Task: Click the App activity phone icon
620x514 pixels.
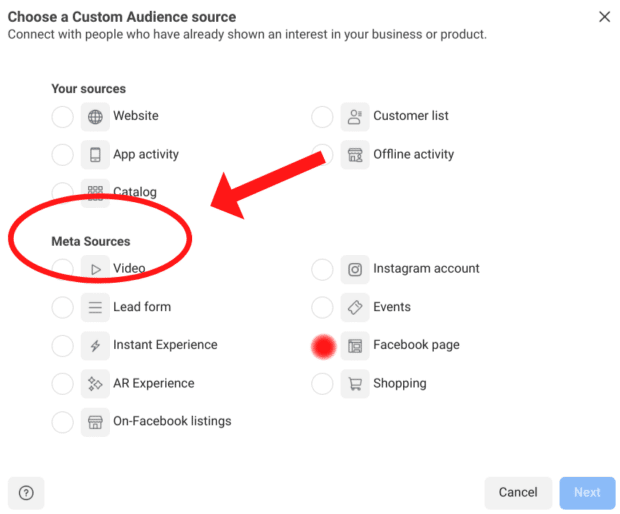Action: click(x=95, y=155)
